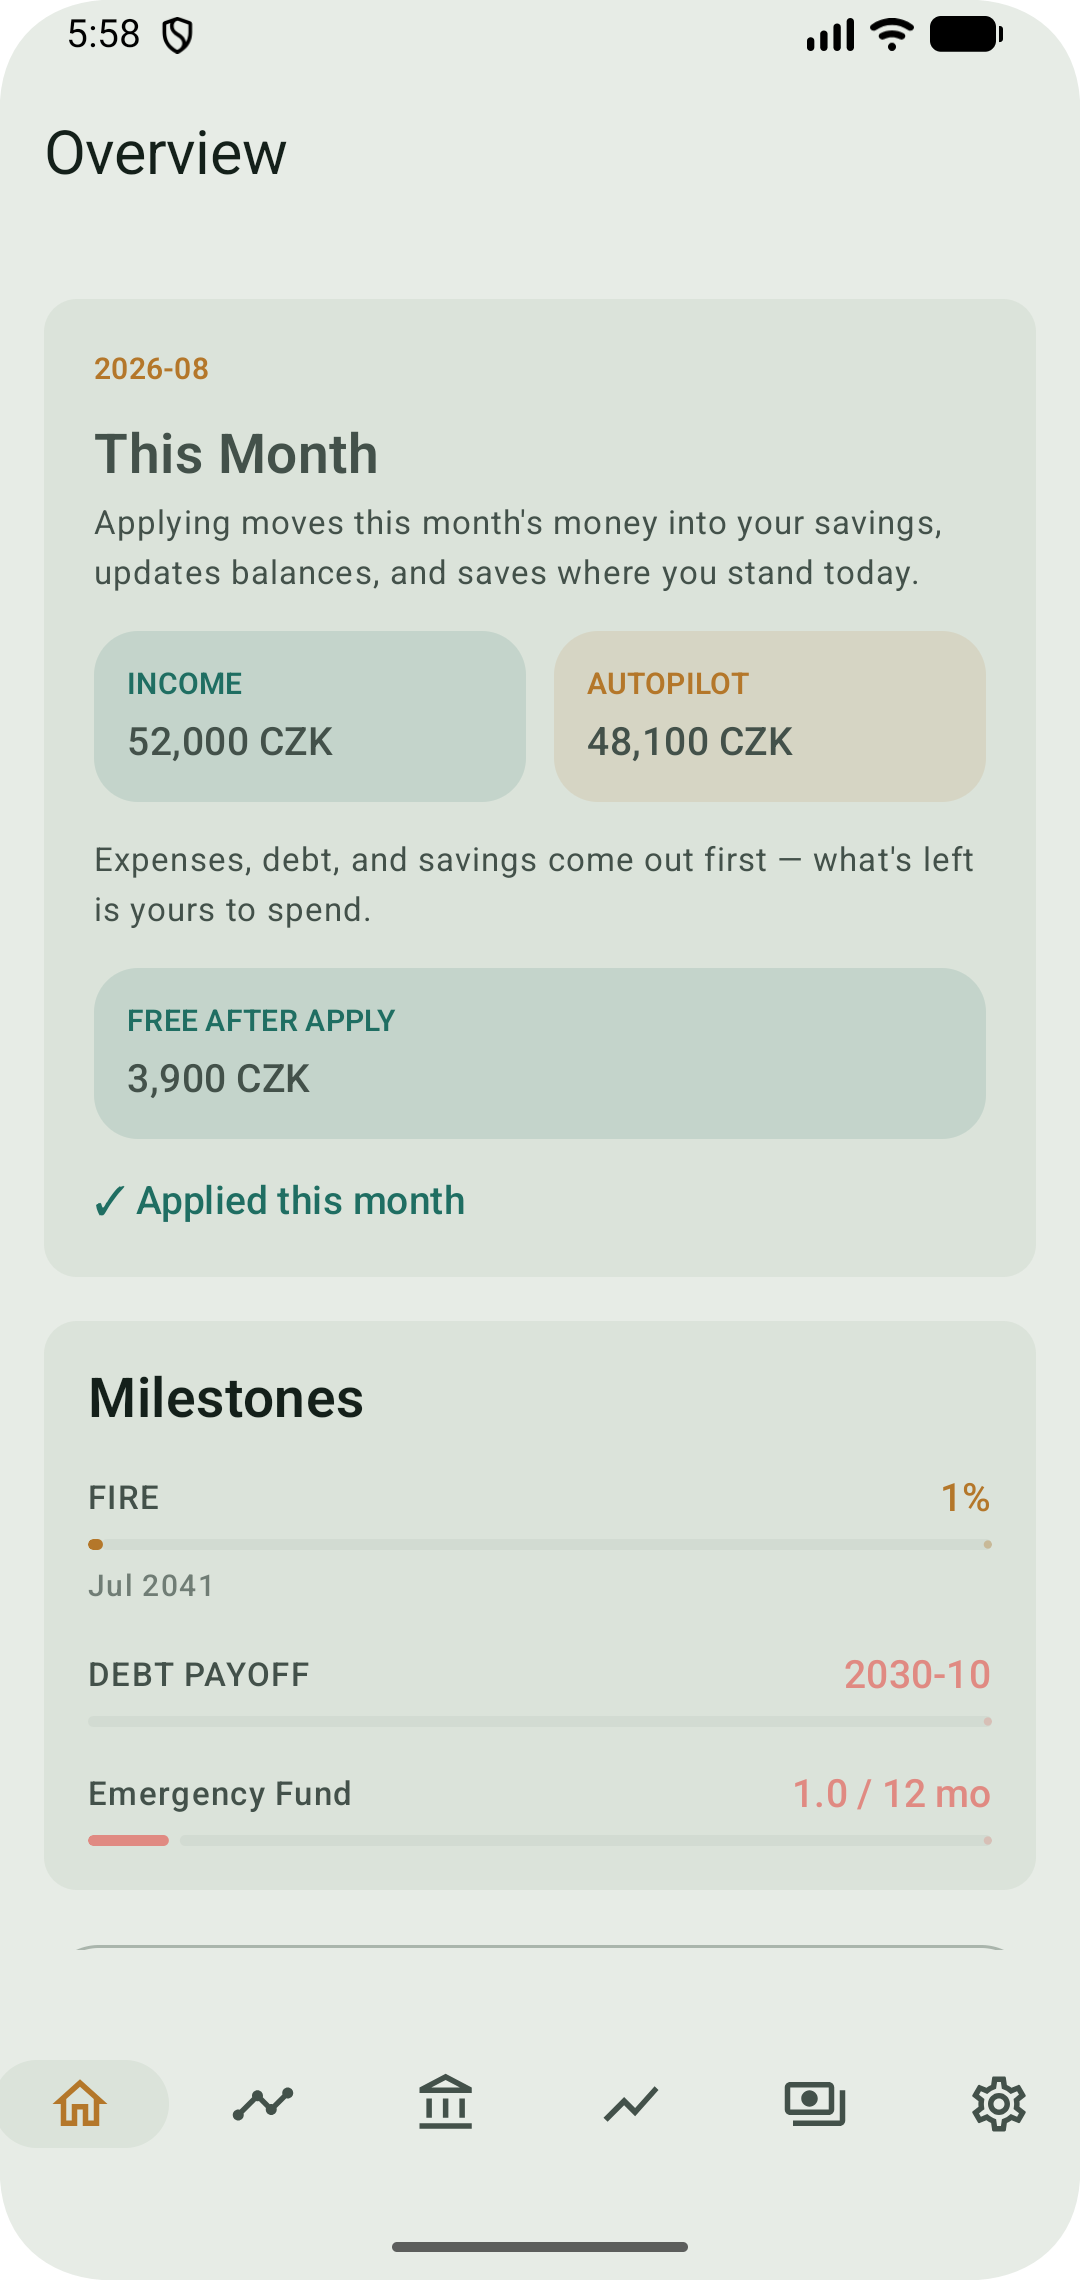The width and height of the screenshot is (1080, 2280).
Task: Open the Home tab icon
Action: (81, 2103)
